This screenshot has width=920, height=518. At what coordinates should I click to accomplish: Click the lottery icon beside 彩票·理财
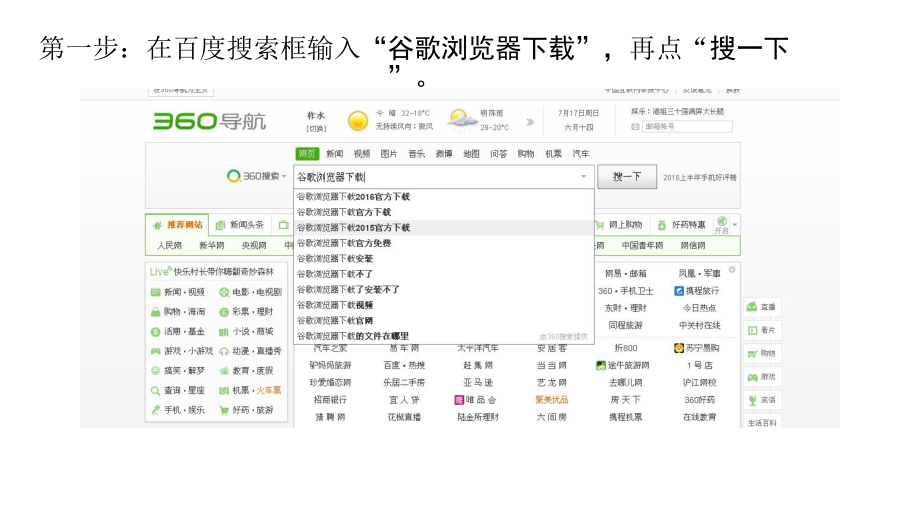coord(224,312)
